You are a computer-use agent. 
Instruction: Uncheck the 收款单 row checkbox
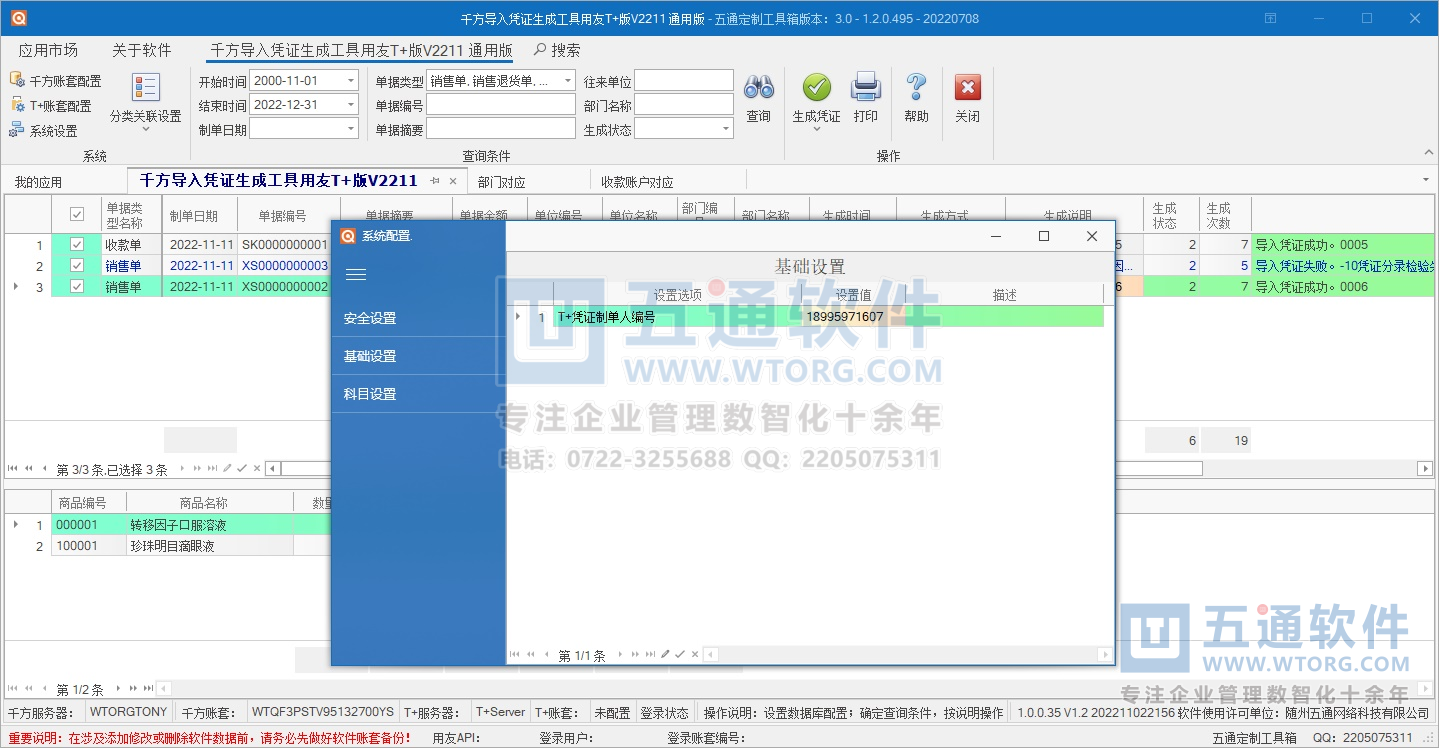77,245
